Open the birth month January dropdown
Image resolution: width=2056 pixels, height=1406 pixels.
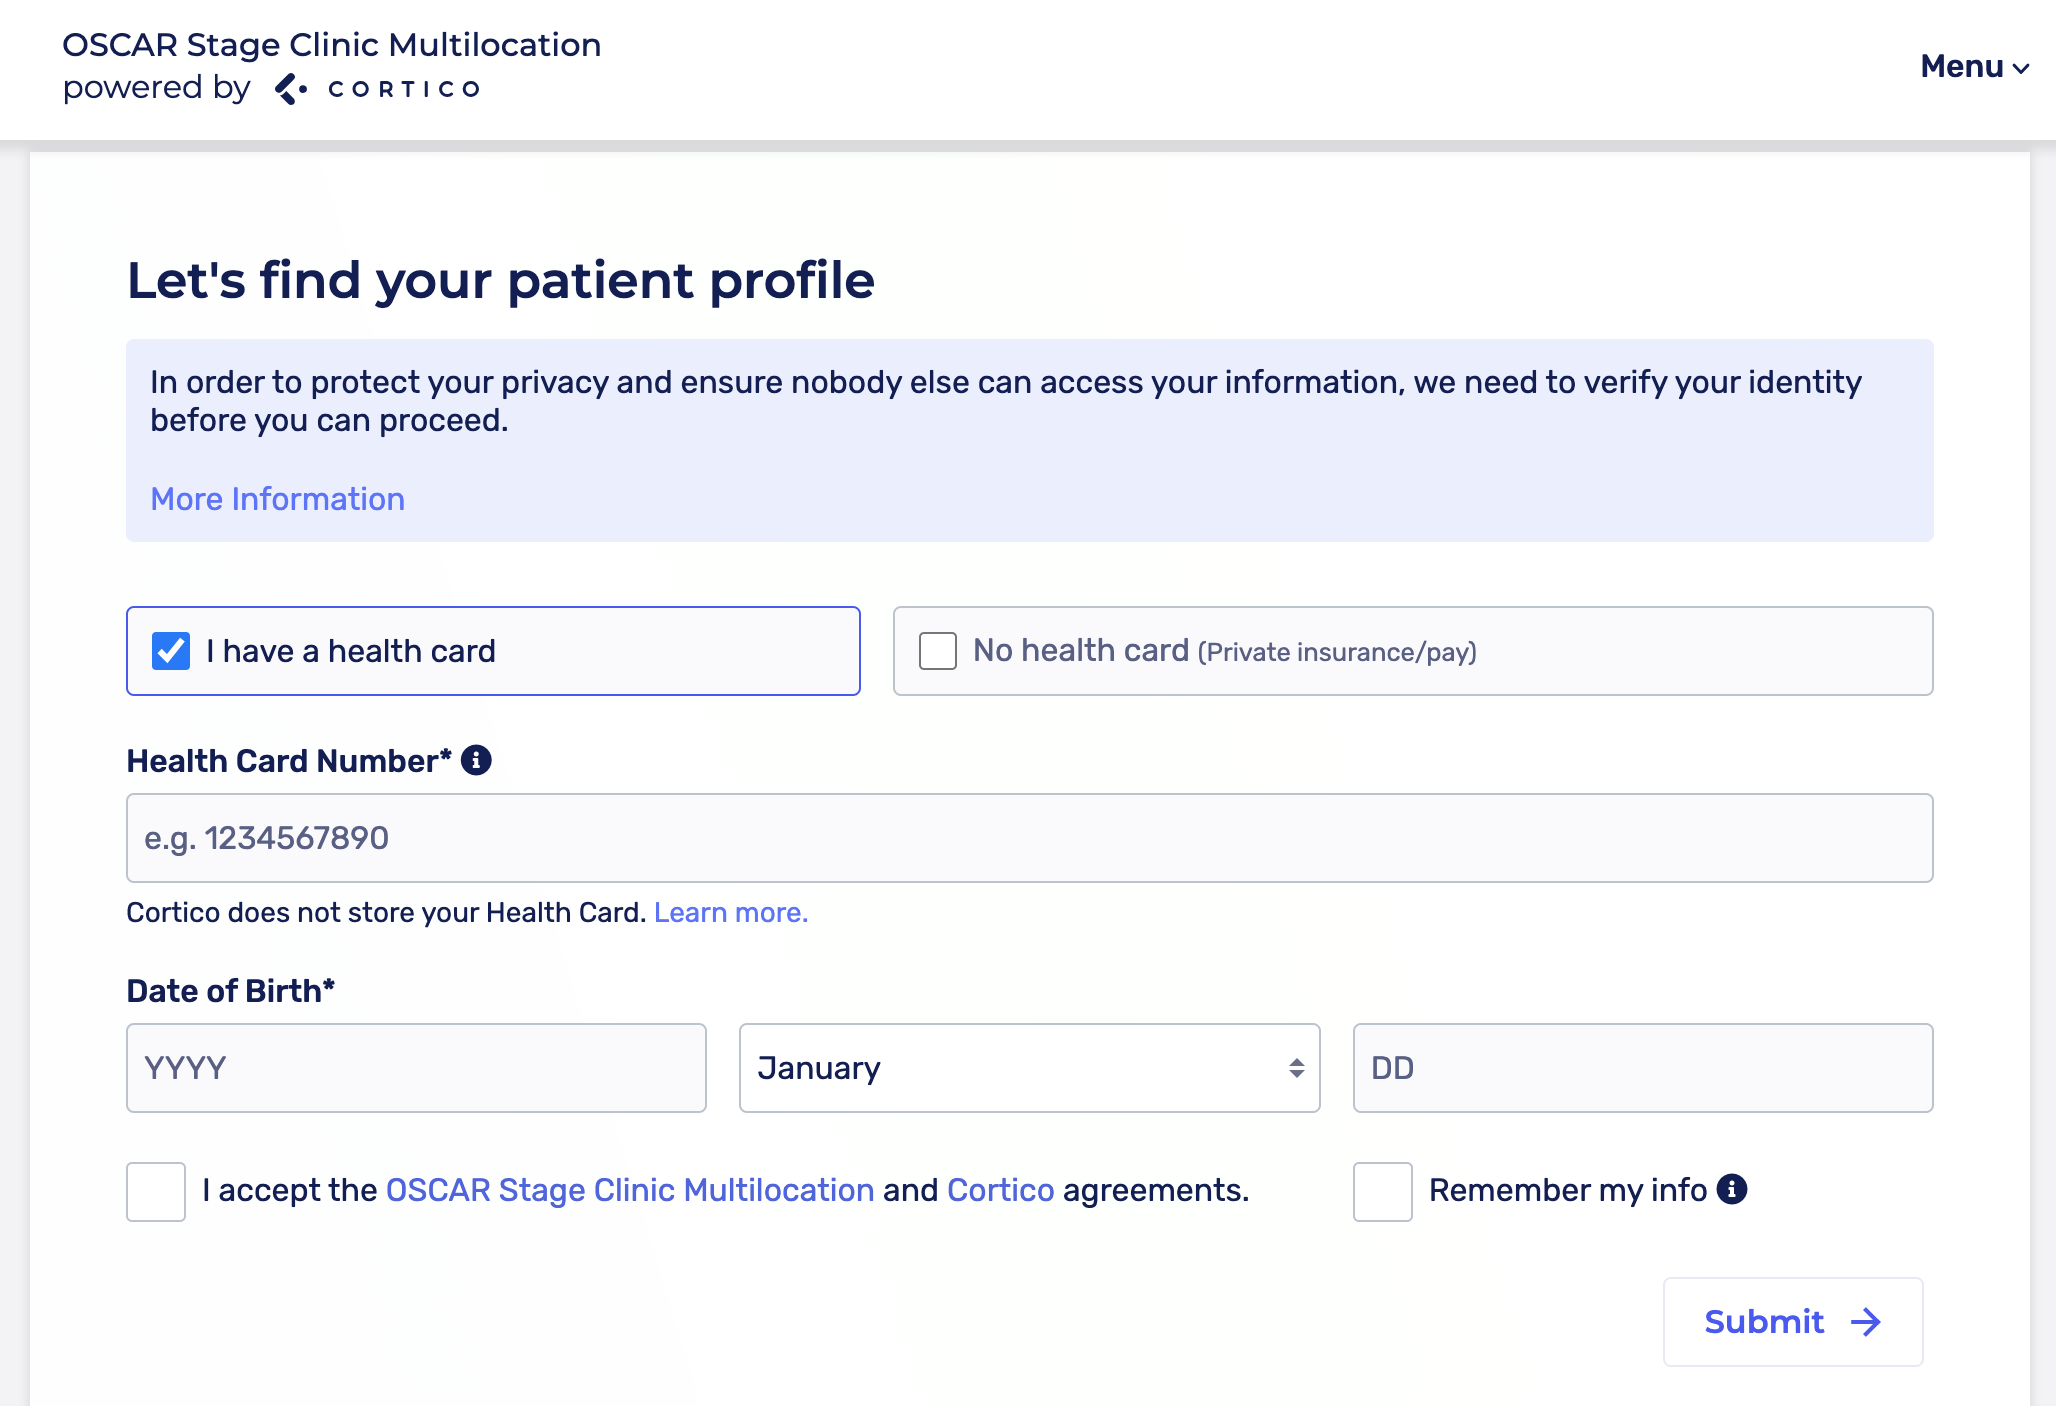(1029, 1068)
